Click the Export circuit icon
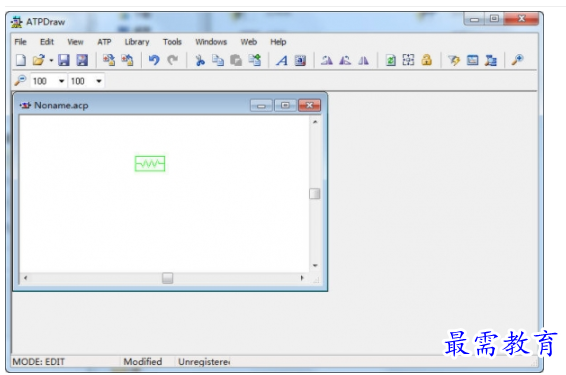The image size is (566, 375). click(127, 60)
